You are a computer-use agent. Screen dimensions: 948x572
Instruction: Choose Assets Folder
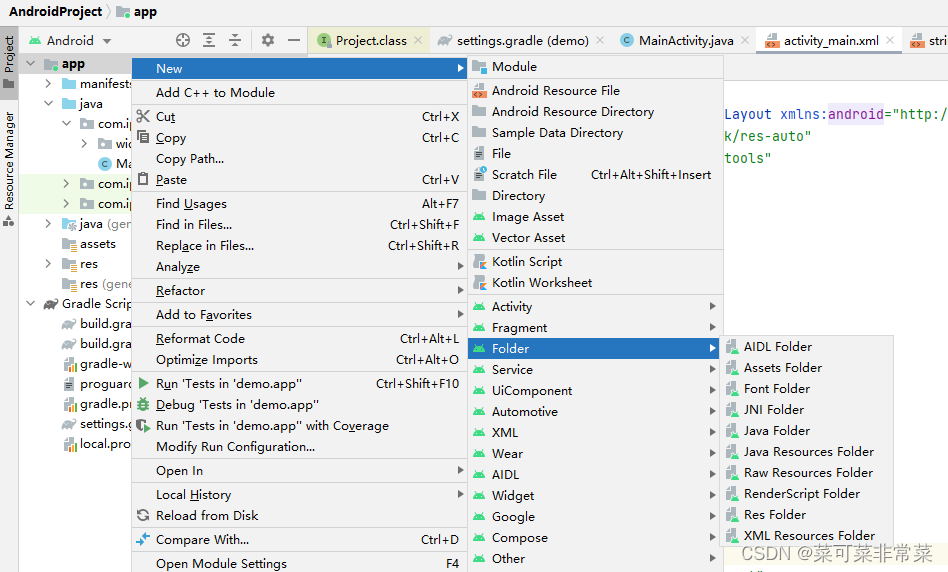pos(808,368)
